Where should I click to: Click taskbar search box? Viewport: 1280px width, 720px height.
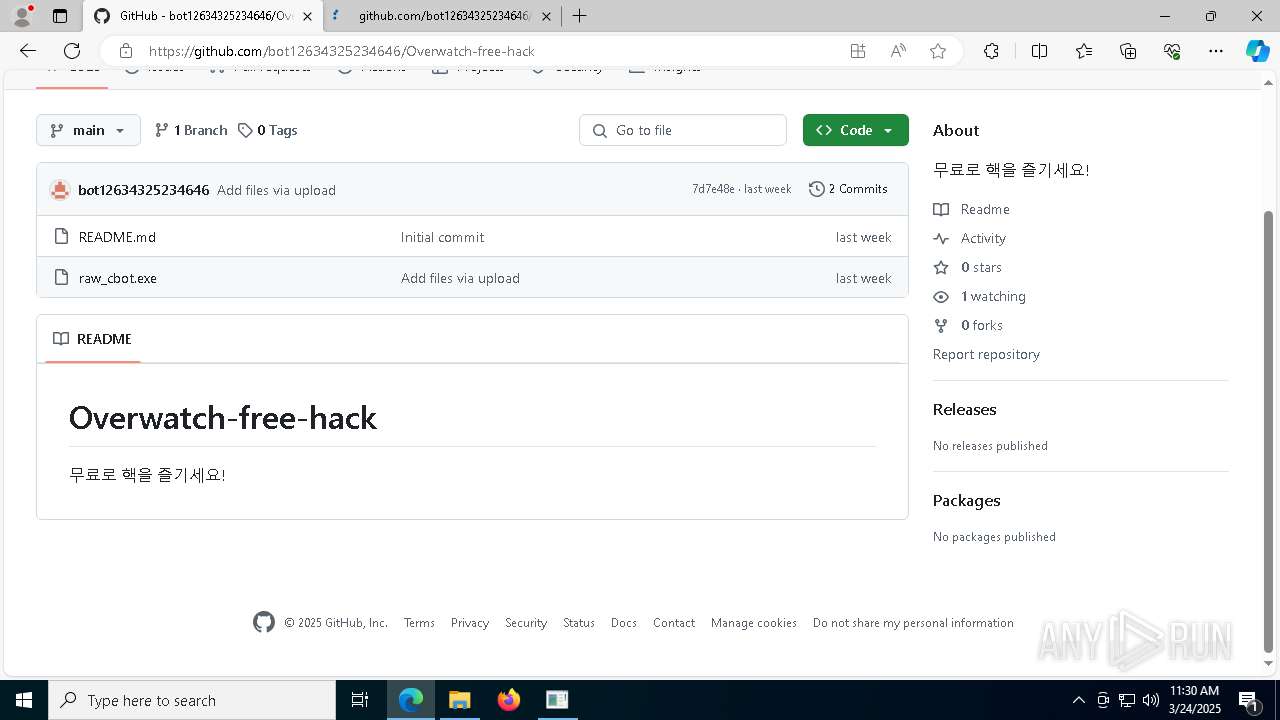point(192,700)
